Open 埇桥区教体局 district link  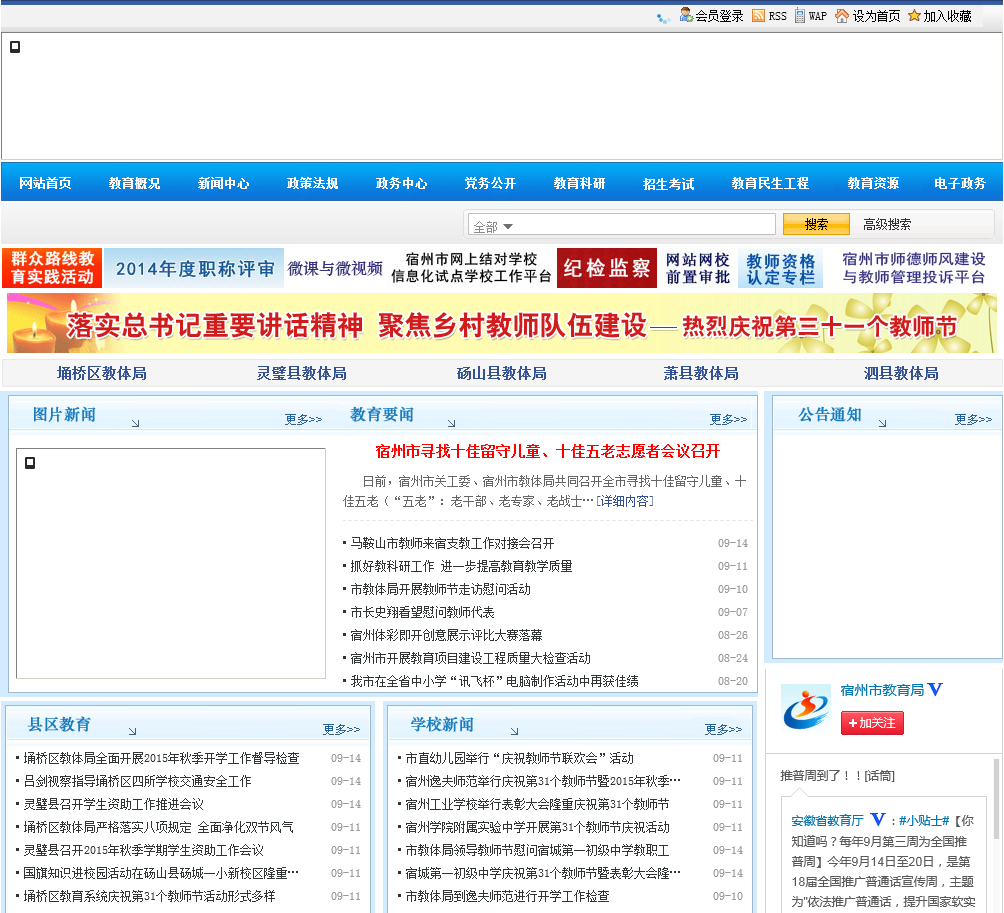pyautogui.click(x=101, y=373)
